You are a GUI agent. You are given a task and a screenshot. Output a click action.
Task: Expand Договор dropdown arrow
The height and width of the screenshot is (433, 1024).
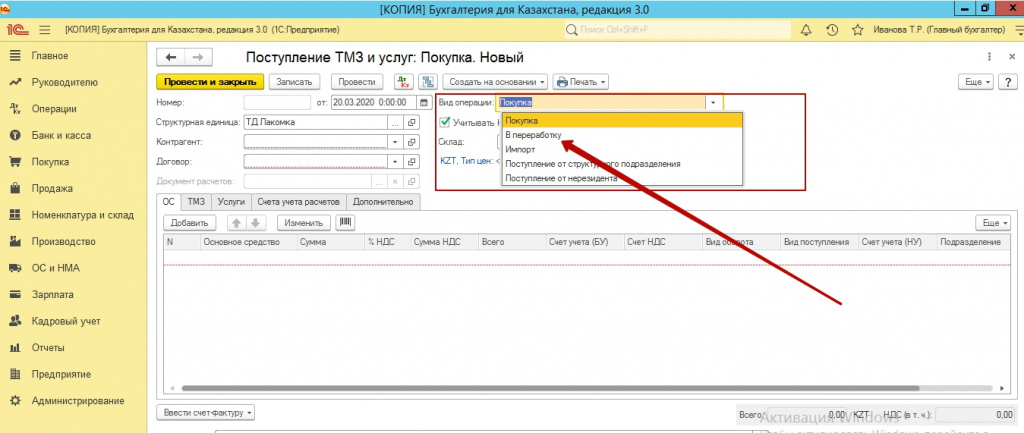(395, 161)
